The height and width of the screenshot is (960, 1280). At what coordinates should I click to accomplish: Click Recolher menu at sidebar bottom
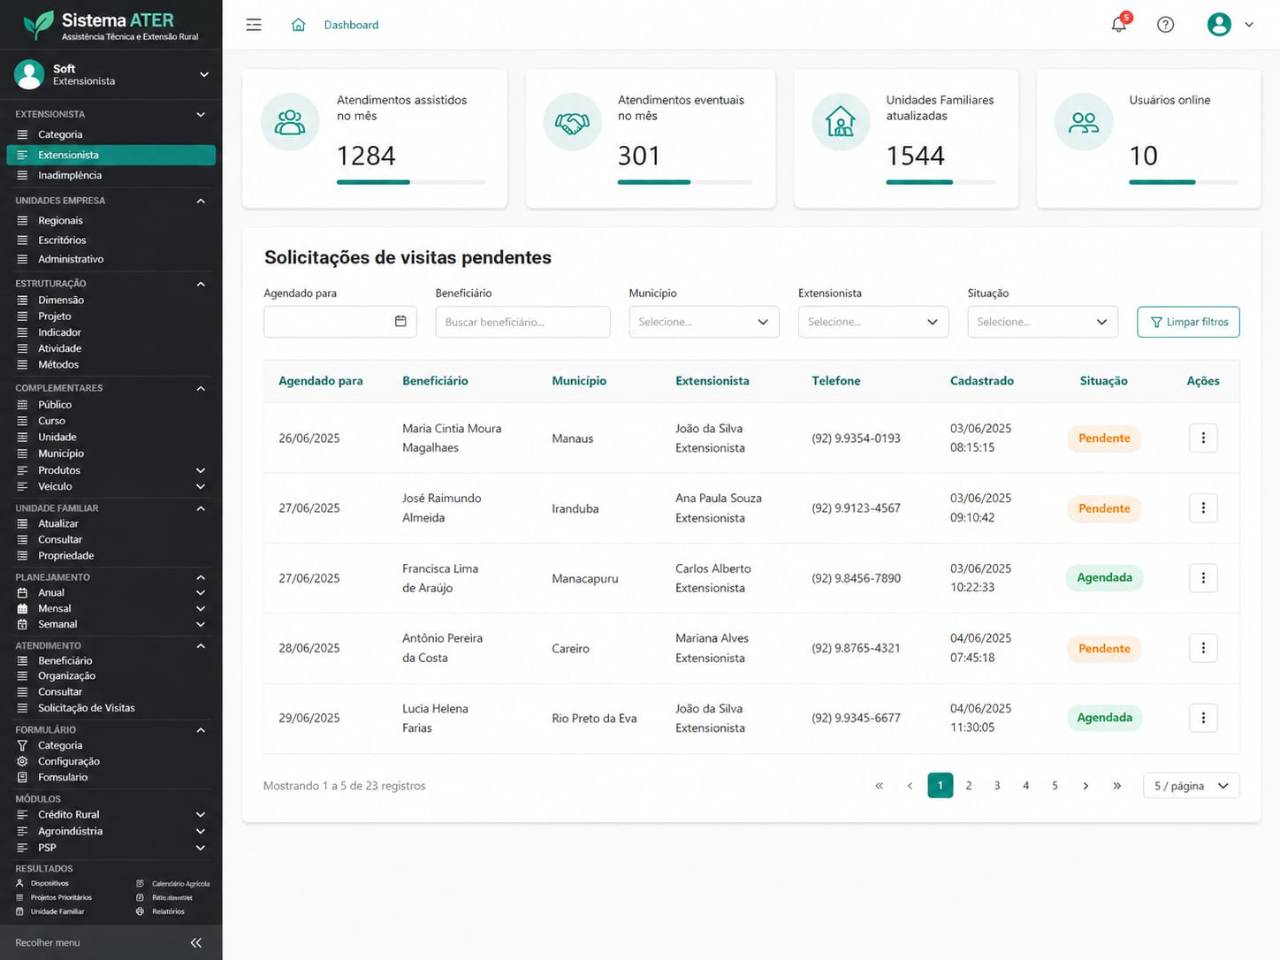47,943
